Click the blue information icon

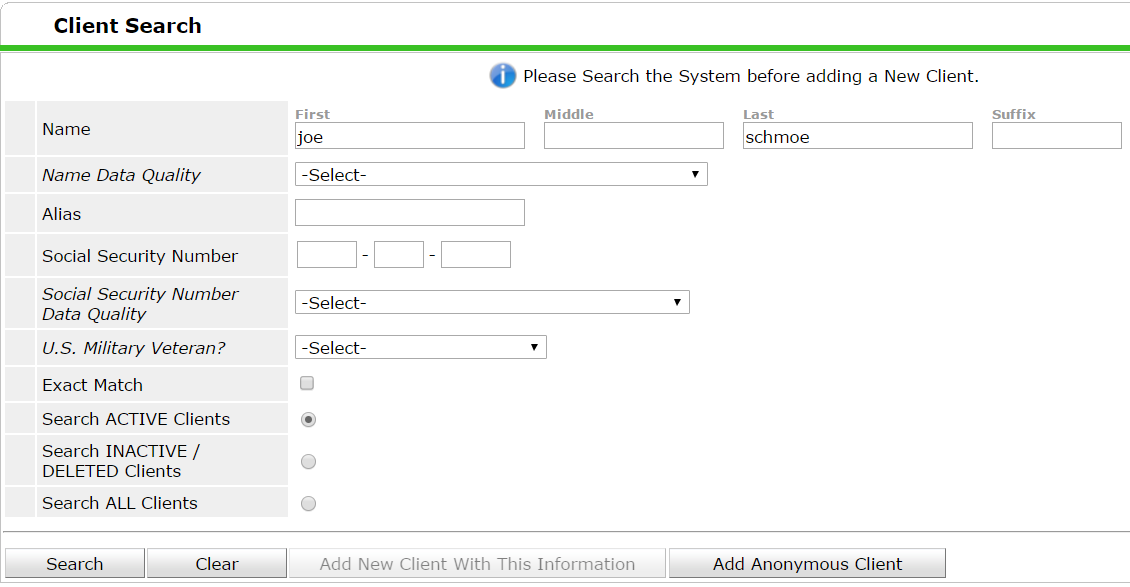coord(502,76)
